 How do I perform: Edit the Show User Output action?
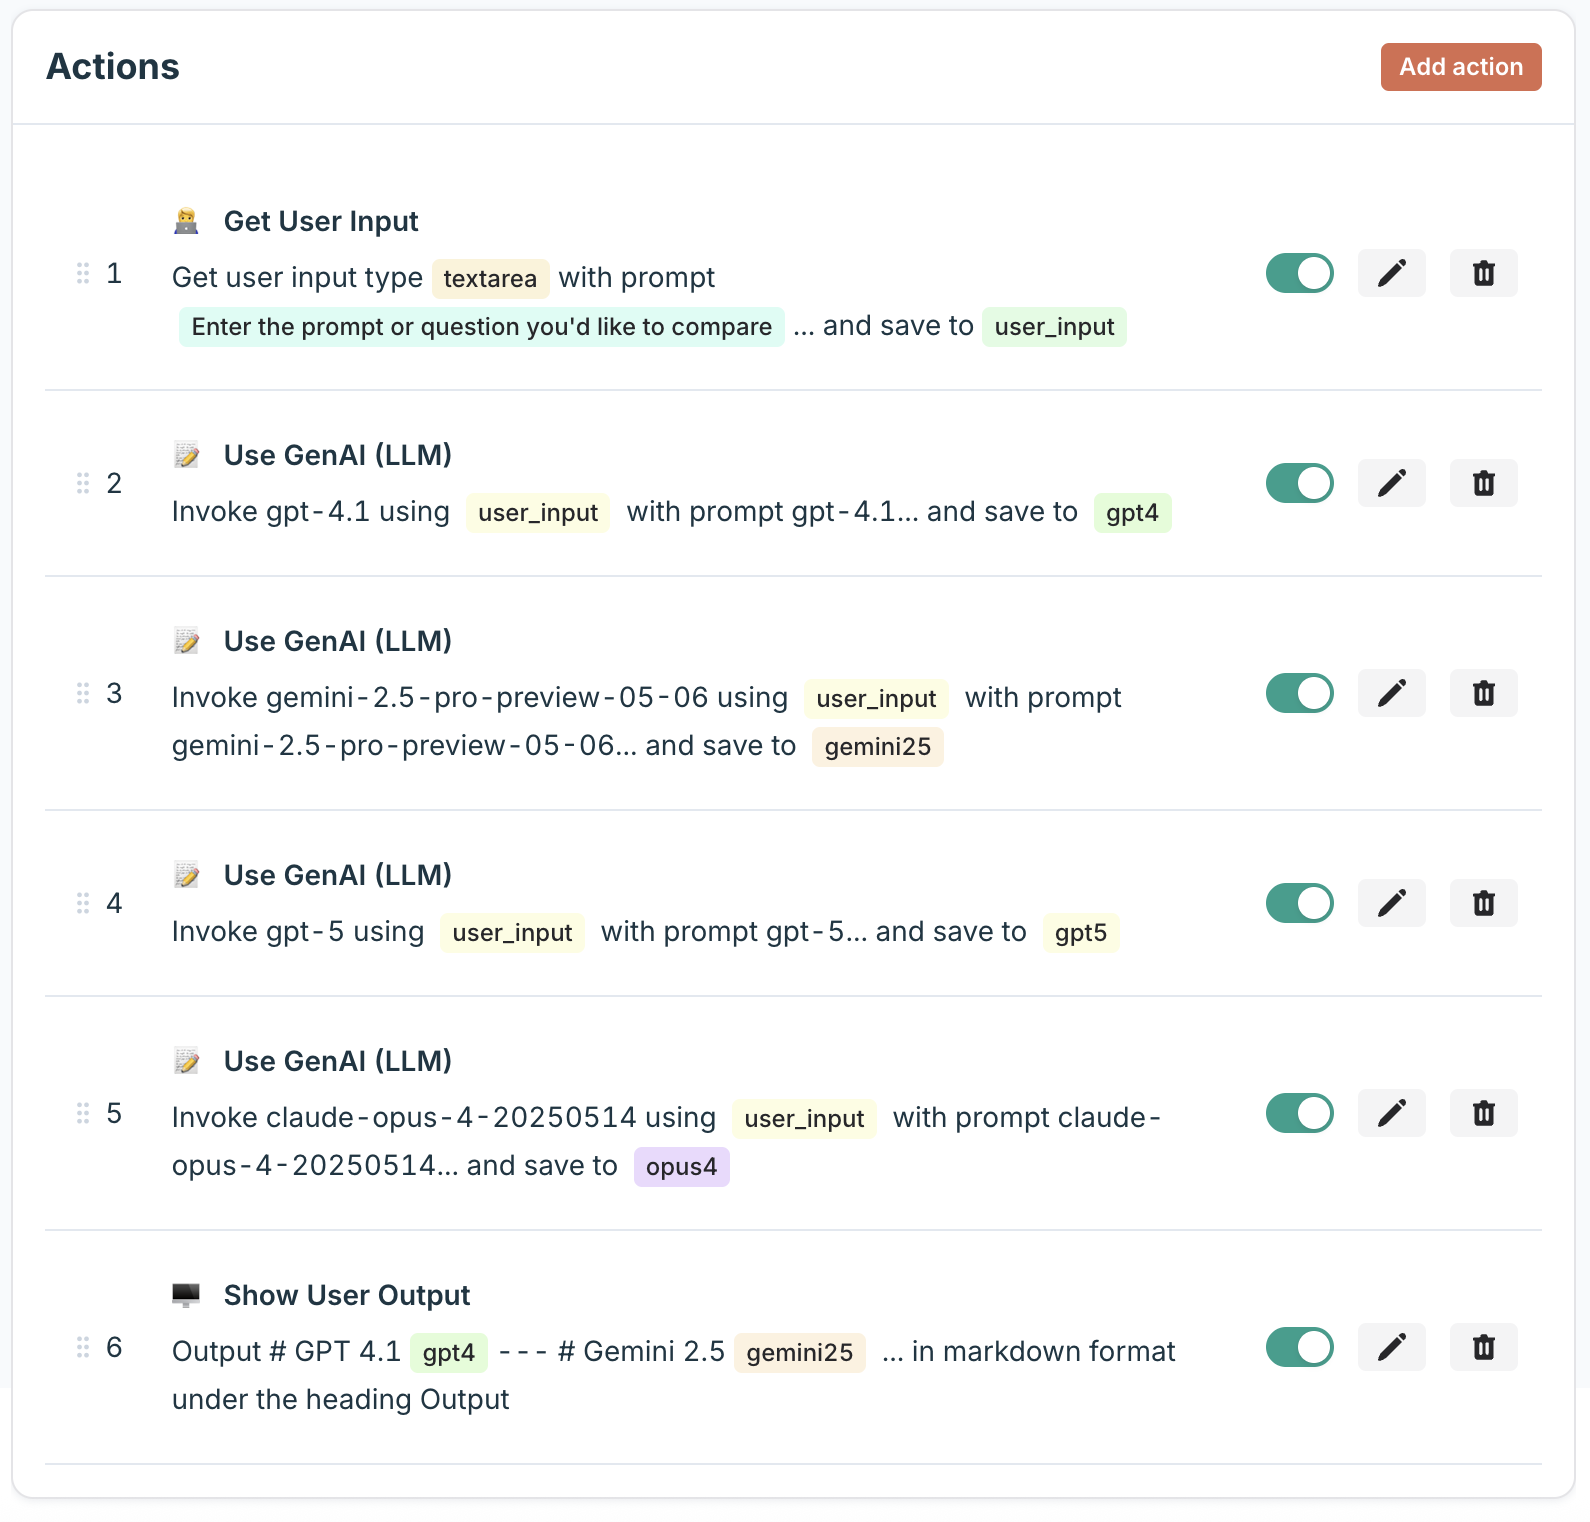point(1392,1347)
